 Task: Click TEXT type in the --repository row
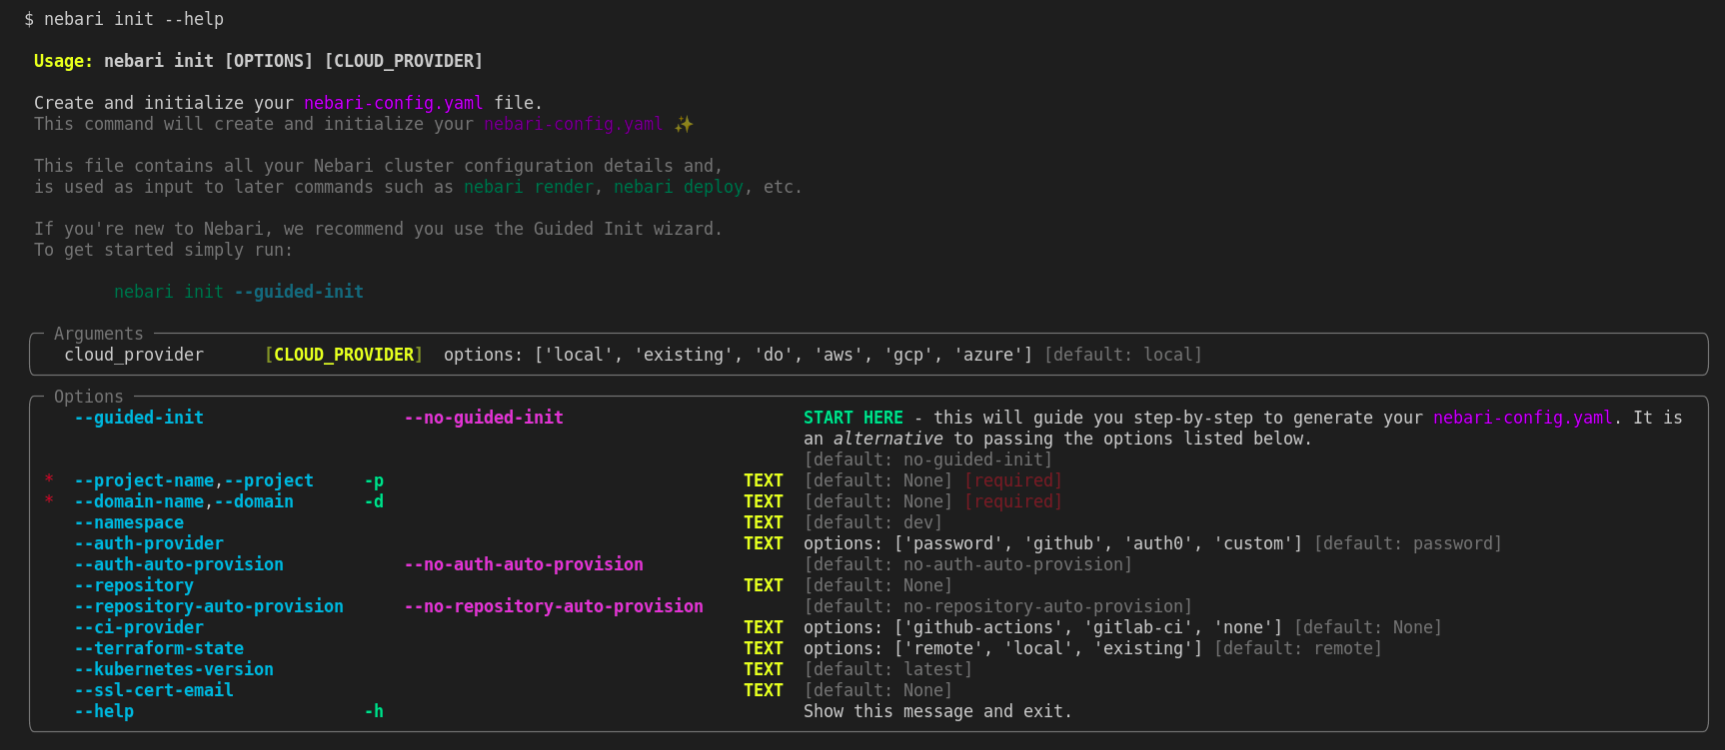pyautogui.click(x=763, y=586)
